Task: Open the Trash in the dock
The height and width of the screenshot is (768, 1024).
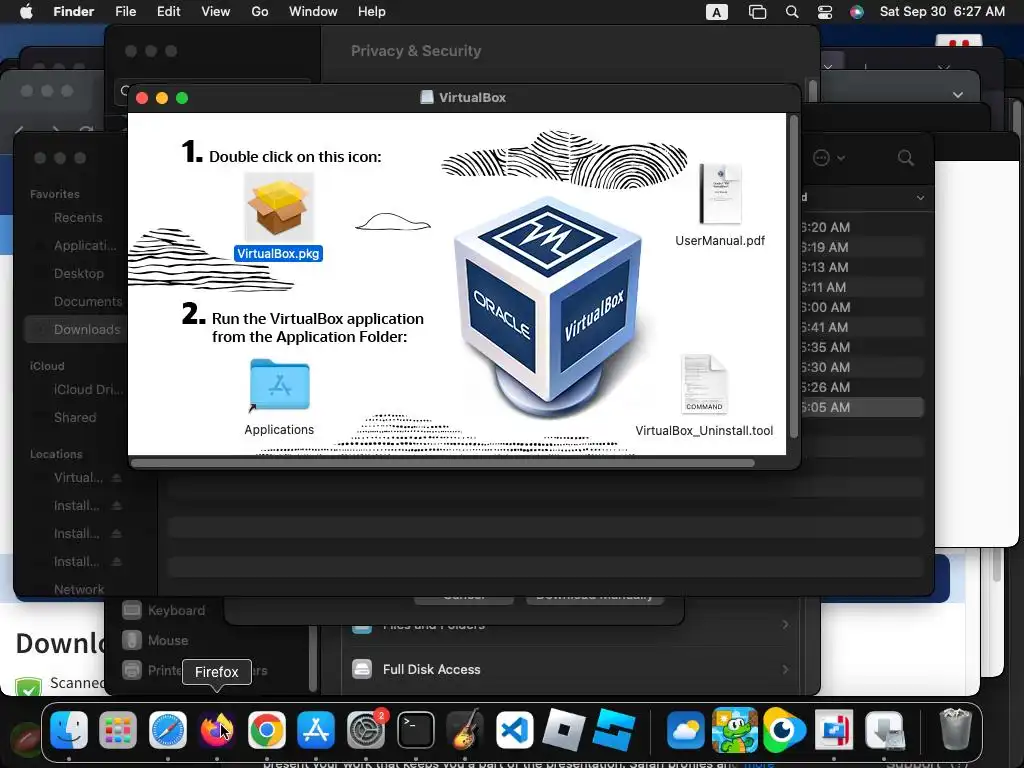Action: pyautogui.click(x=955, y=729)
